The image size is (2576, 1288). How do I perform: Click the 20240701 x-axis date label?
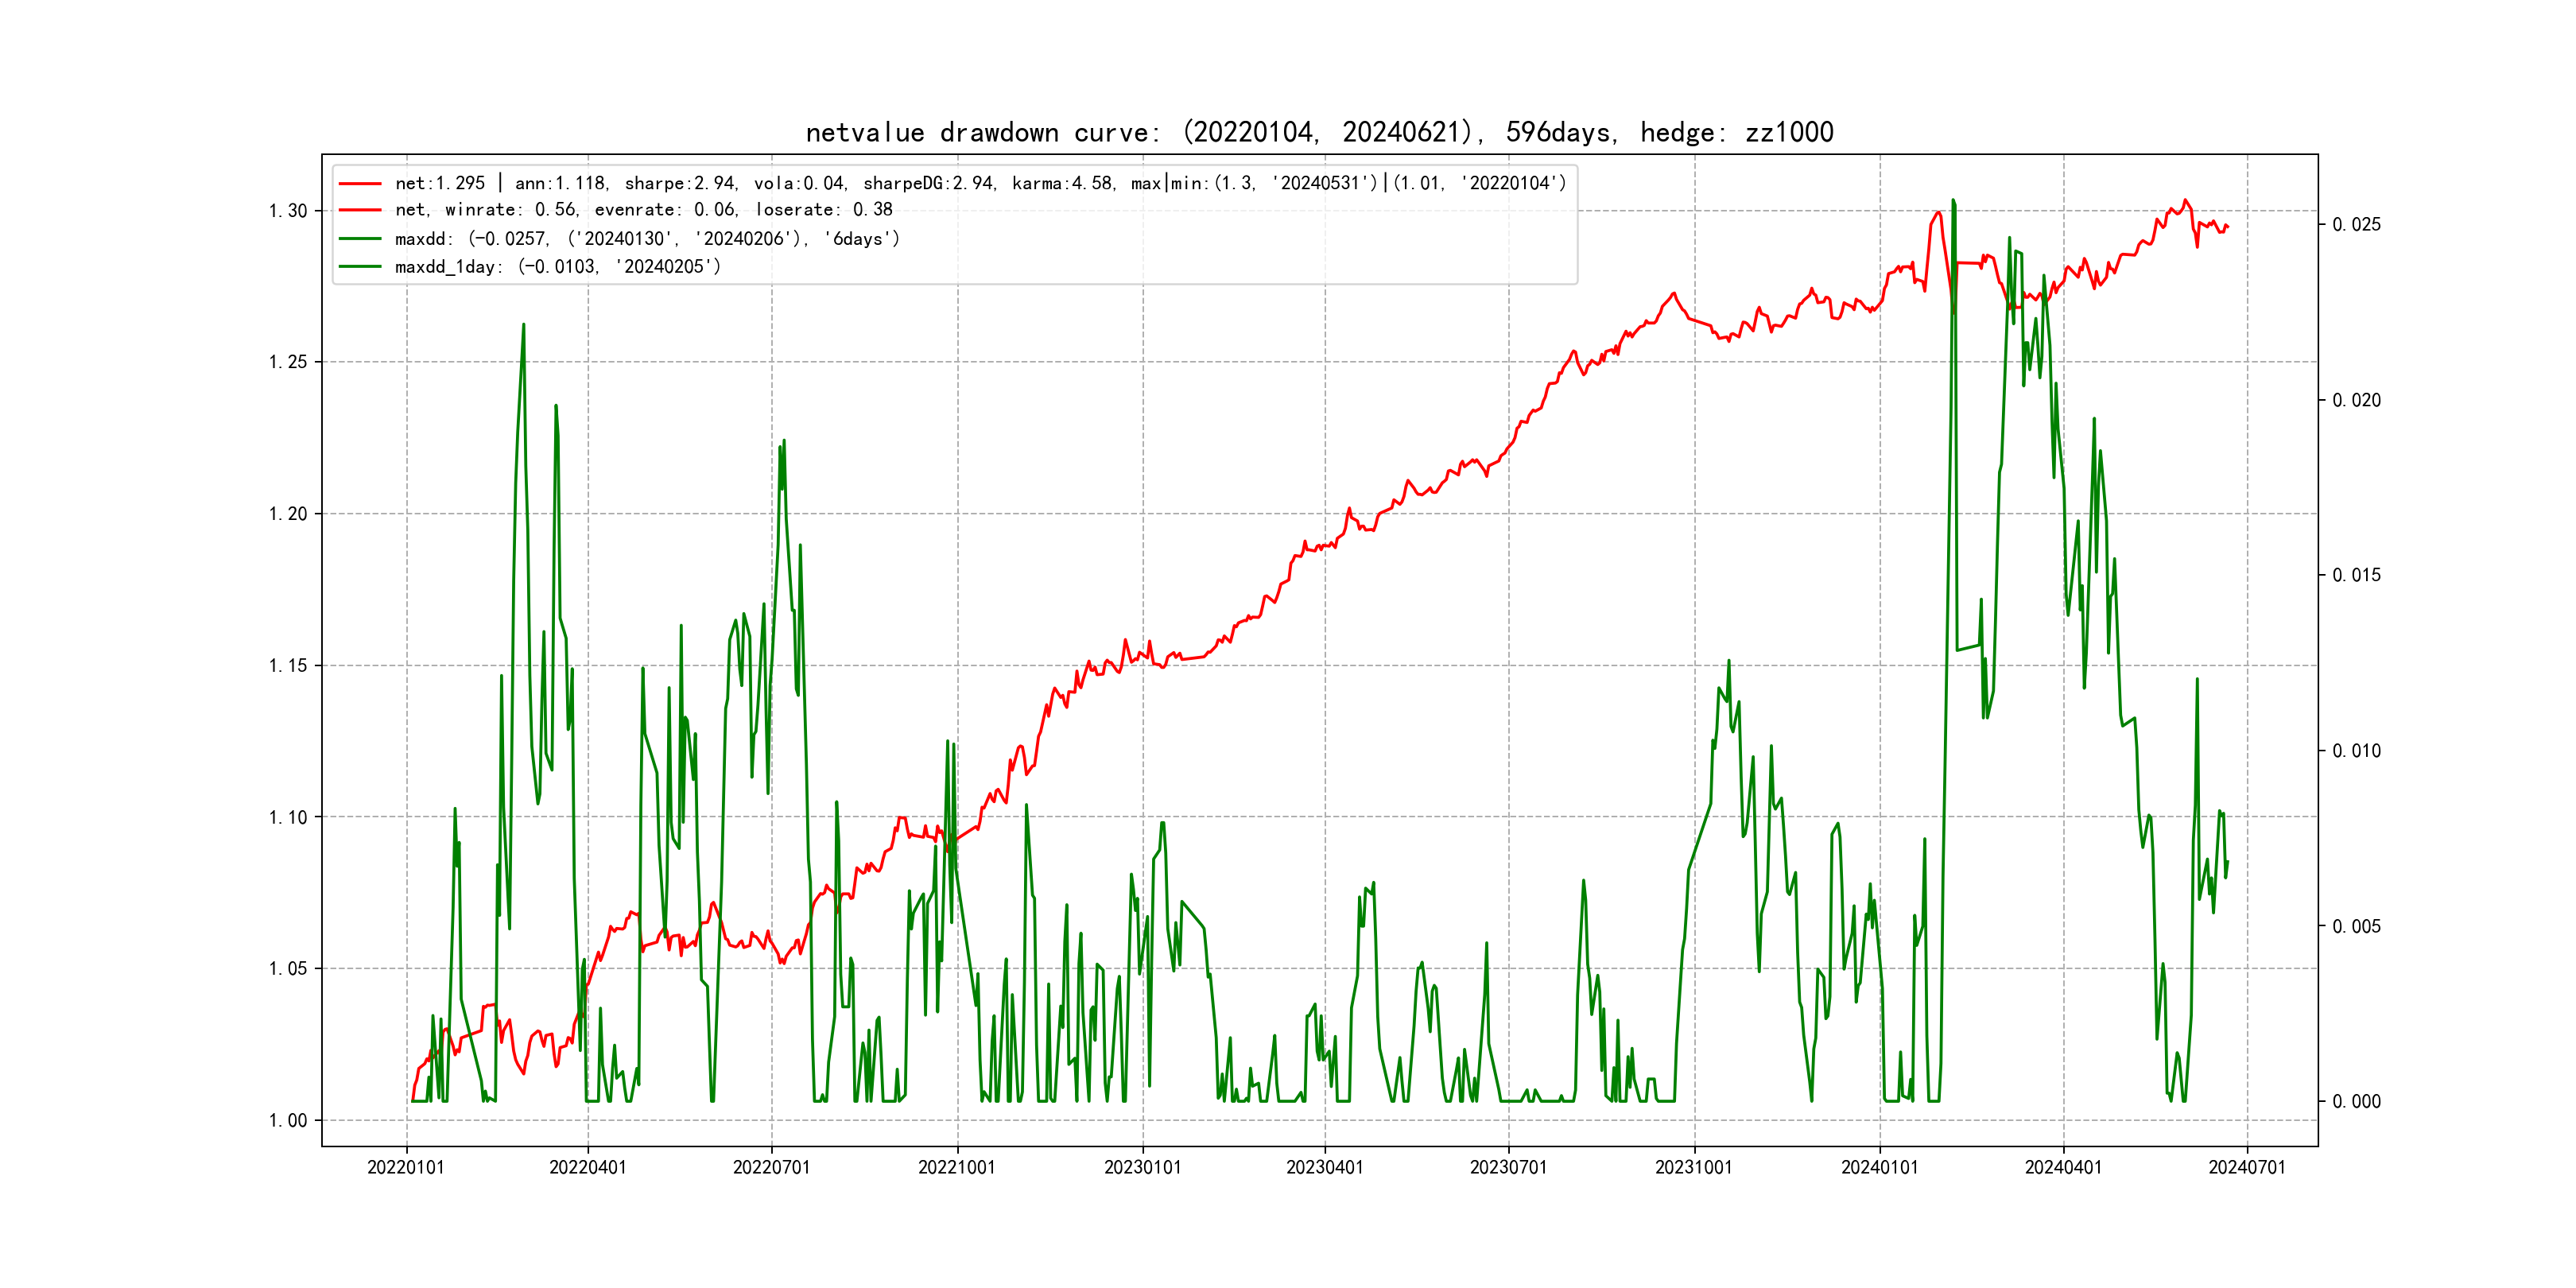click(2246, 1168)
